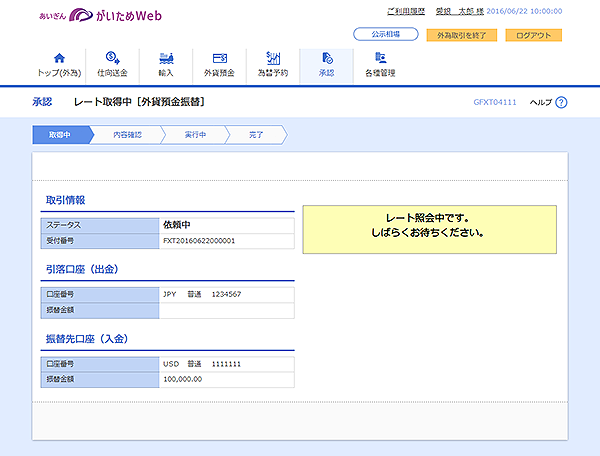600x456 pixels.
Task: Click the 取引情報 section heading
Action: [x=65, y=200]
